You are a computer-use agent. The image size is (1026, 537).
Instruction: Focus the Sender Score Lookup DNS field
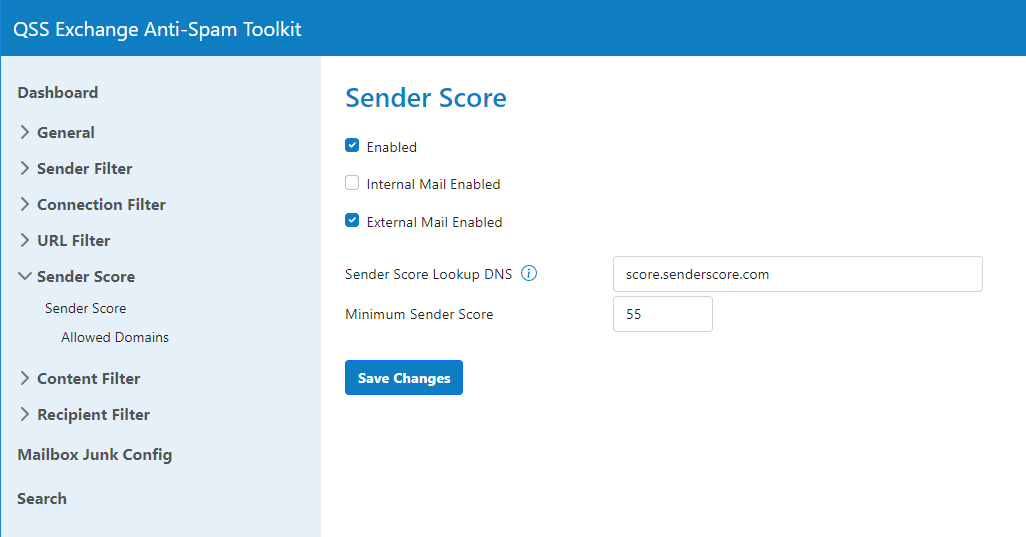[x=798, y=274]
